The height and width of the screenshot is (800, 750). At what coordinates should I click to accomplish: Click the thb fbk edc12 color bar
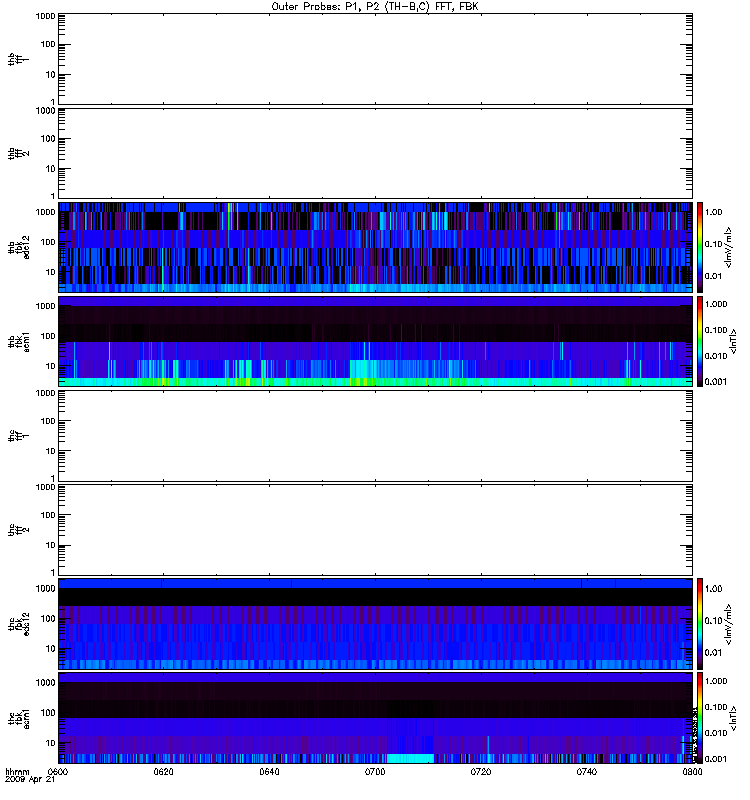(x=700, y=247)
